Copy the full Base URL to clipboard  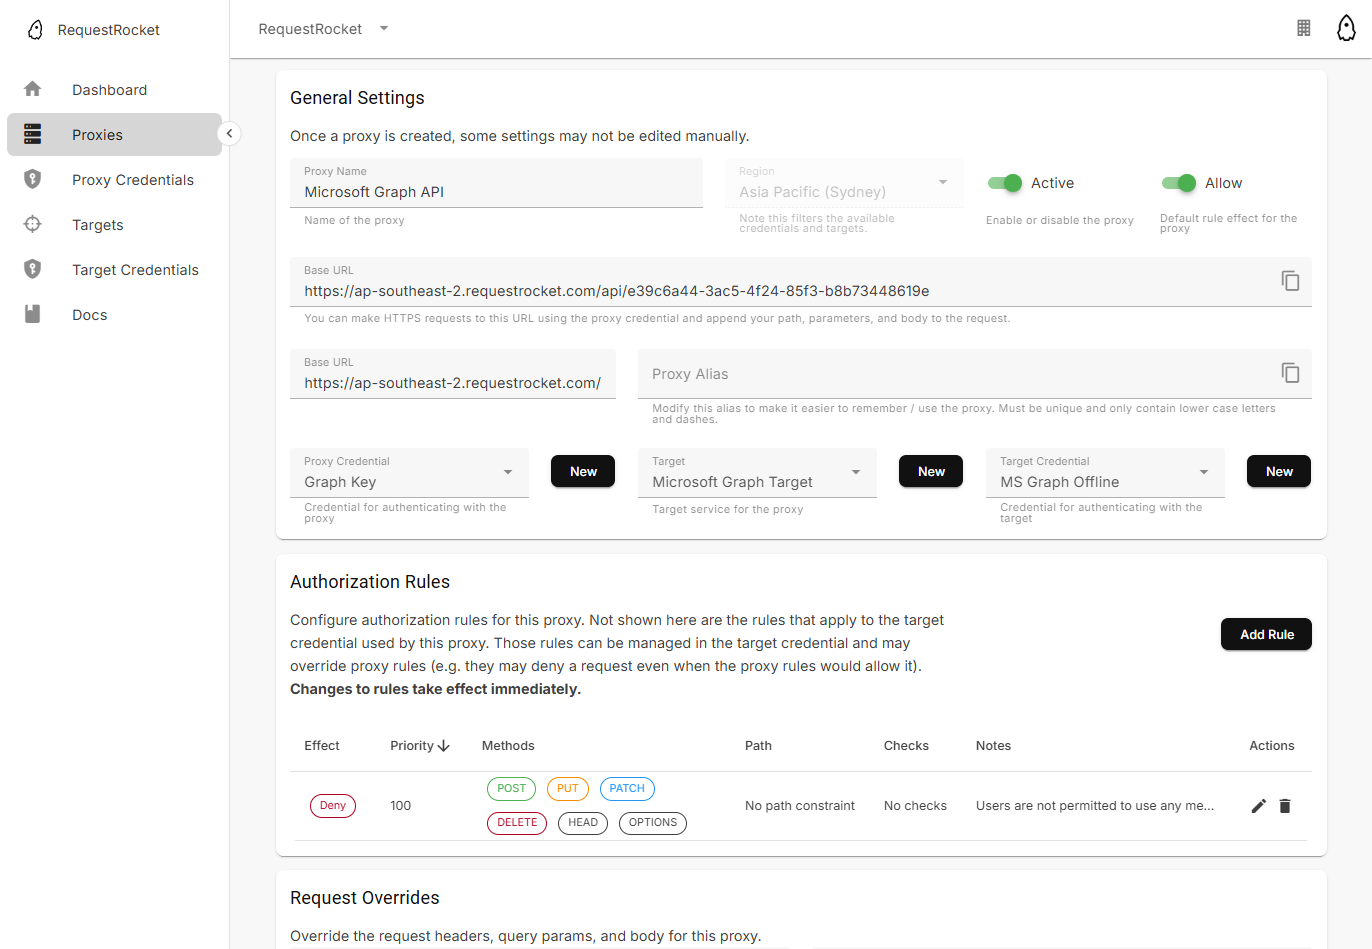click(1290, 281)
